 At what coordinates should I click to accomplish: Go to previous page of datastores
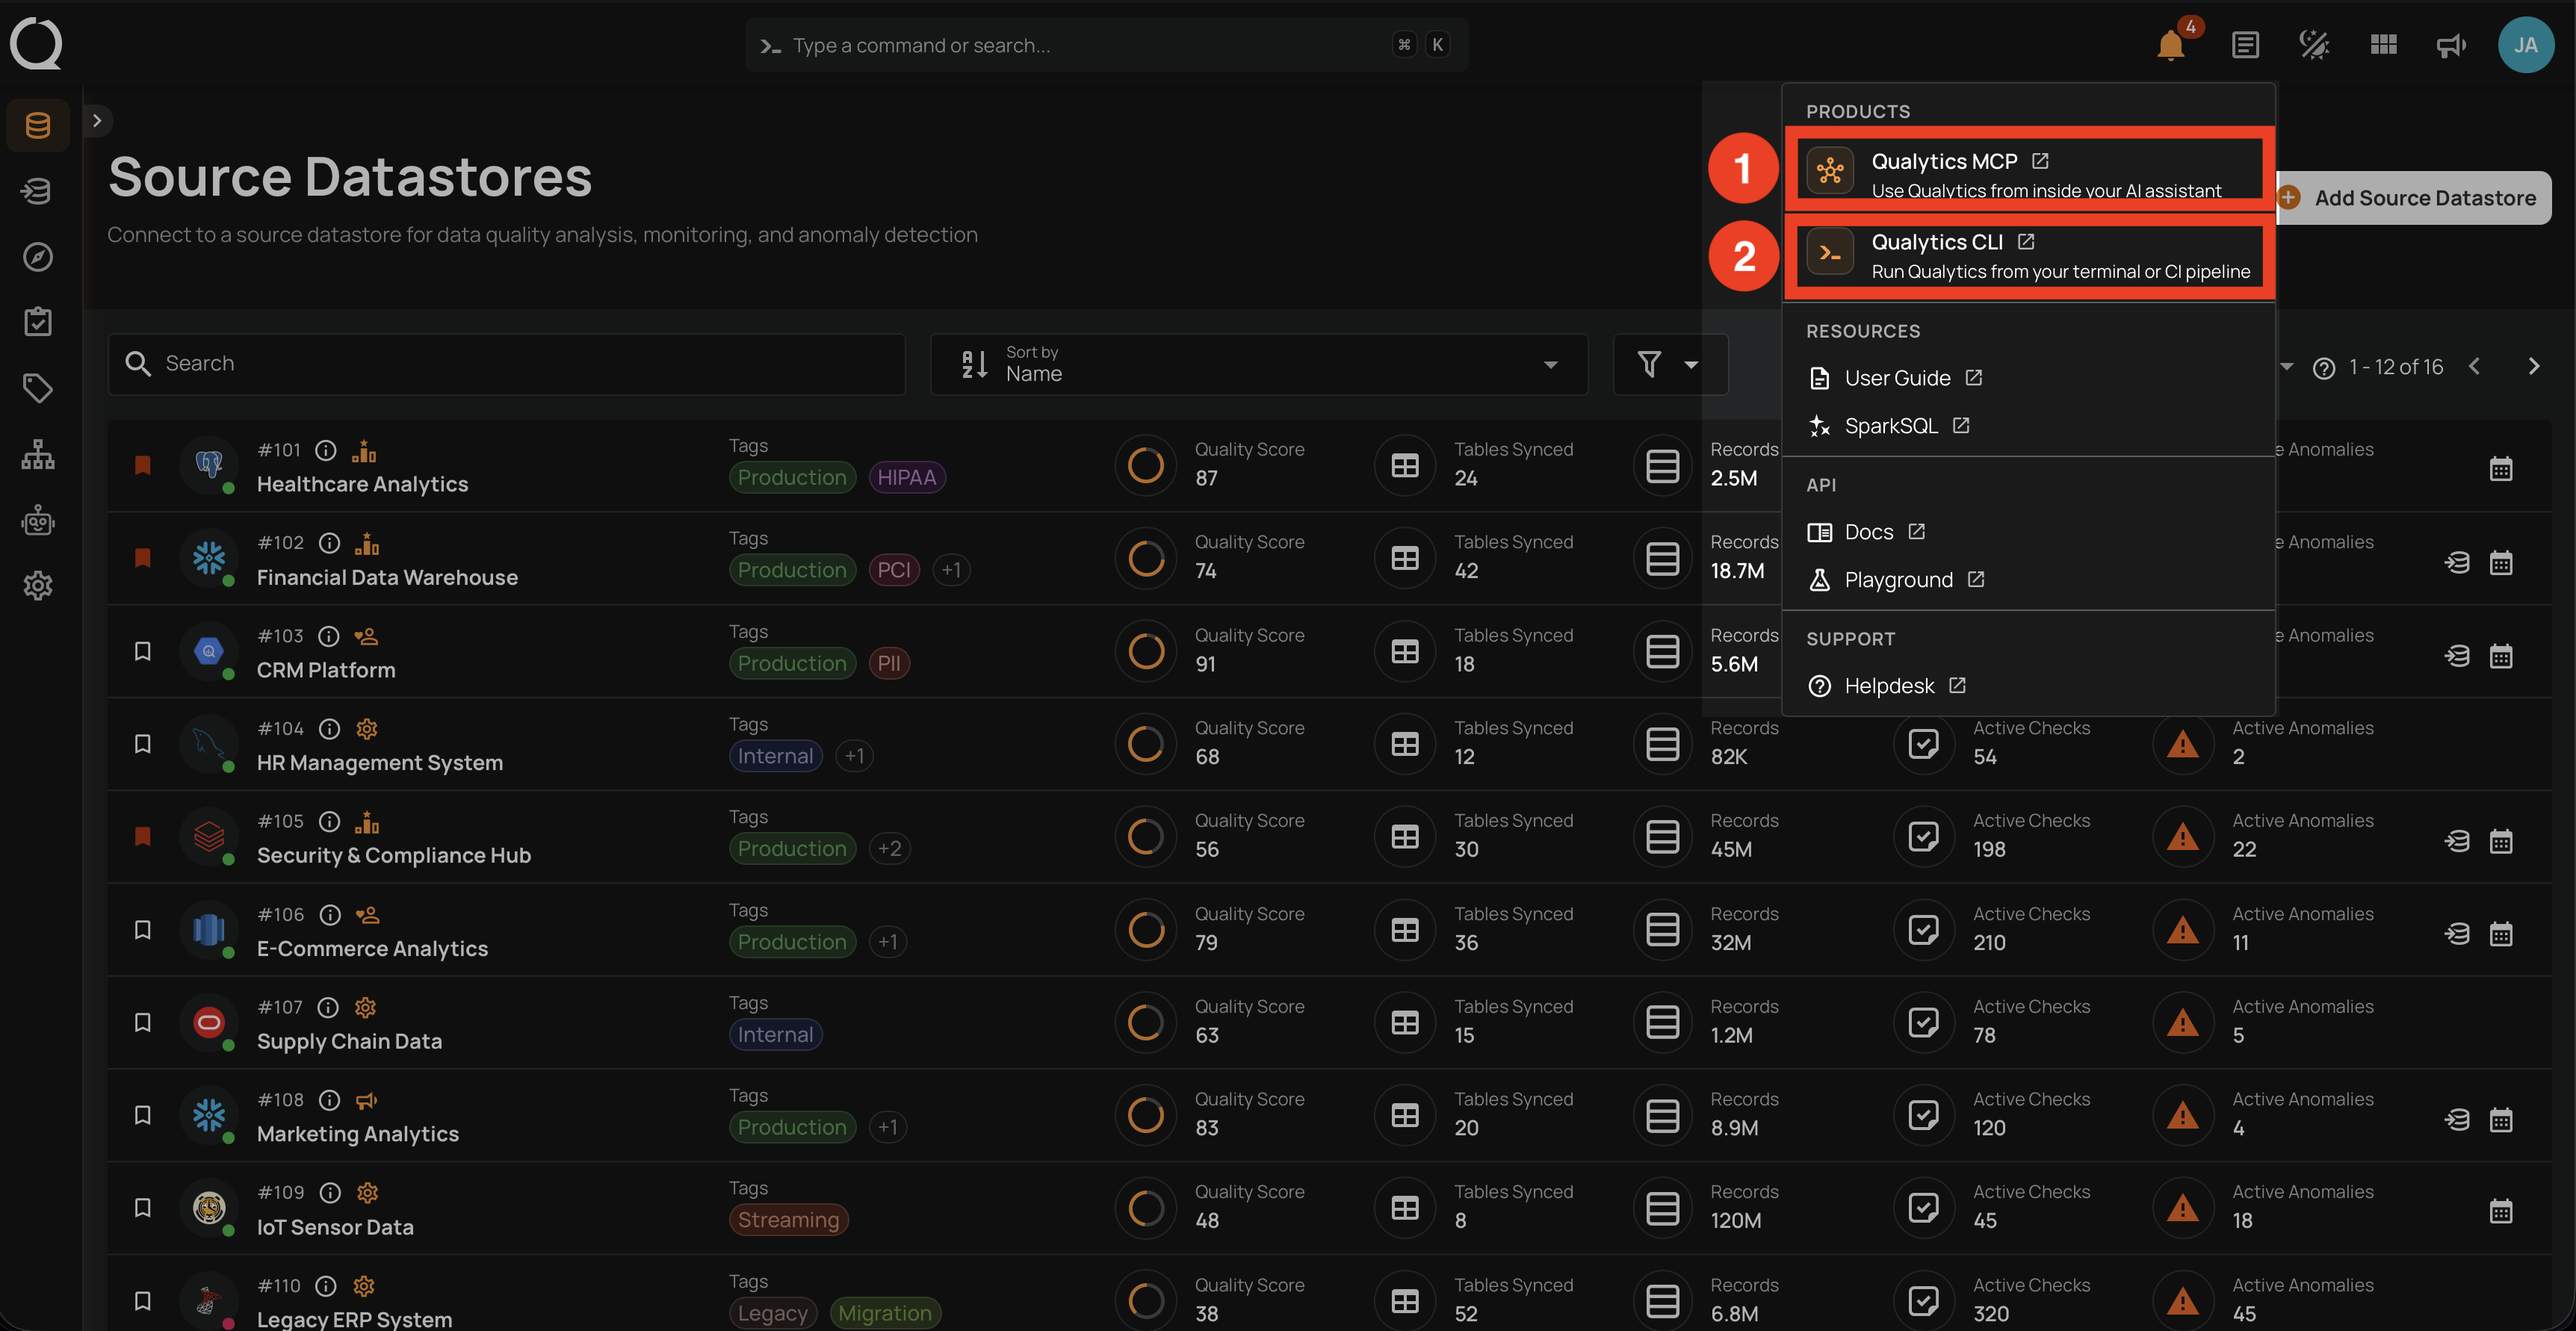point(2474,367)
